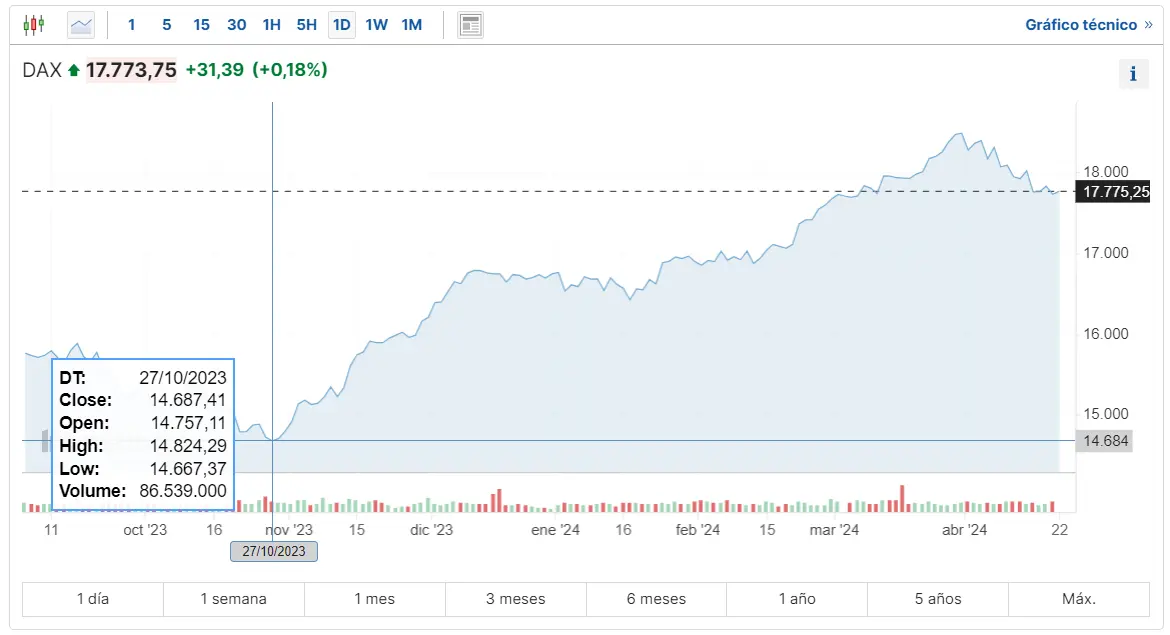Choose the 3 meses time range
Viewport: 1170px width, 635px height.
pos(515,599)
